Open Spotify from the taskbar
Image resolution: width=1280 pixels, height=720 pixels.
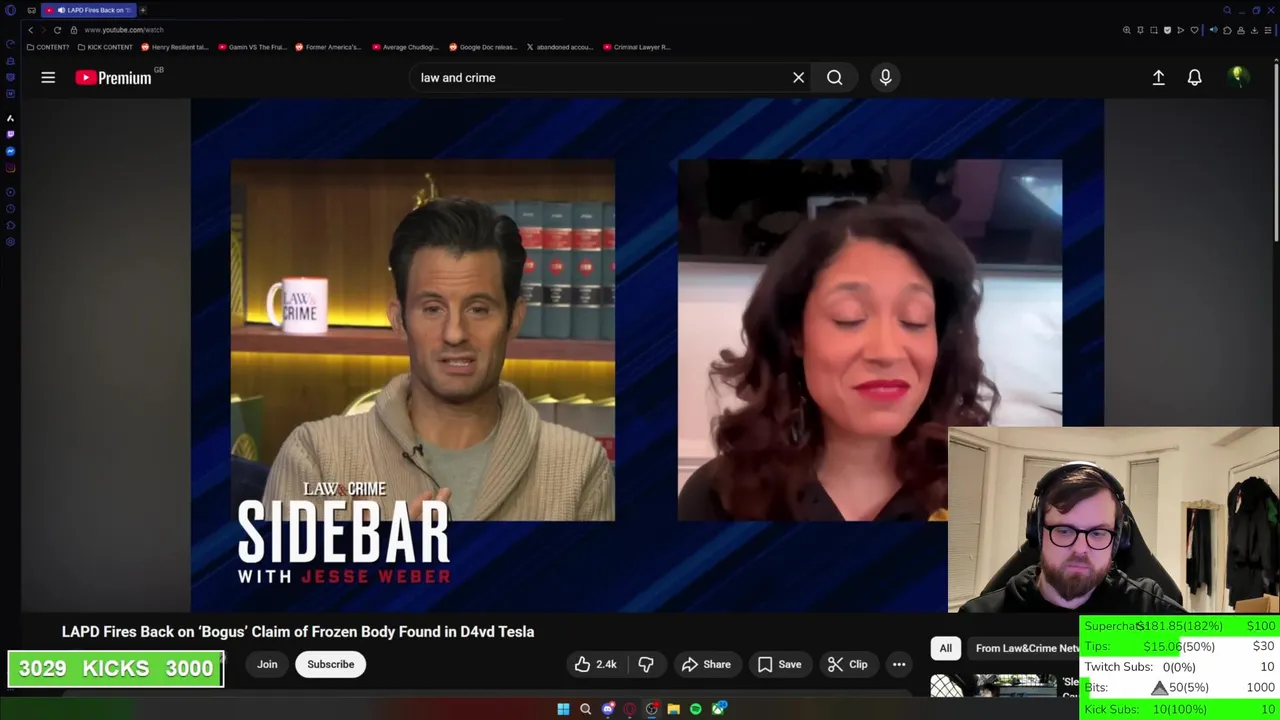coord(695,709)
